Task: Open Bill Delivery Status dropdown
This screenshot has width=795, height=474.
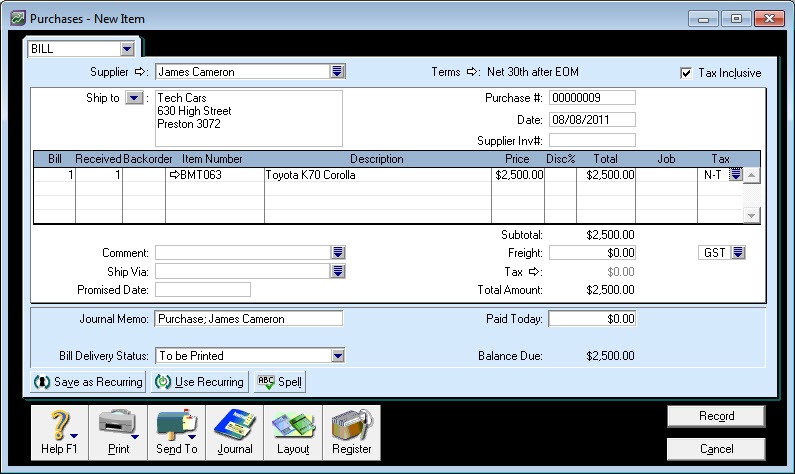Action: coord(337,356)
